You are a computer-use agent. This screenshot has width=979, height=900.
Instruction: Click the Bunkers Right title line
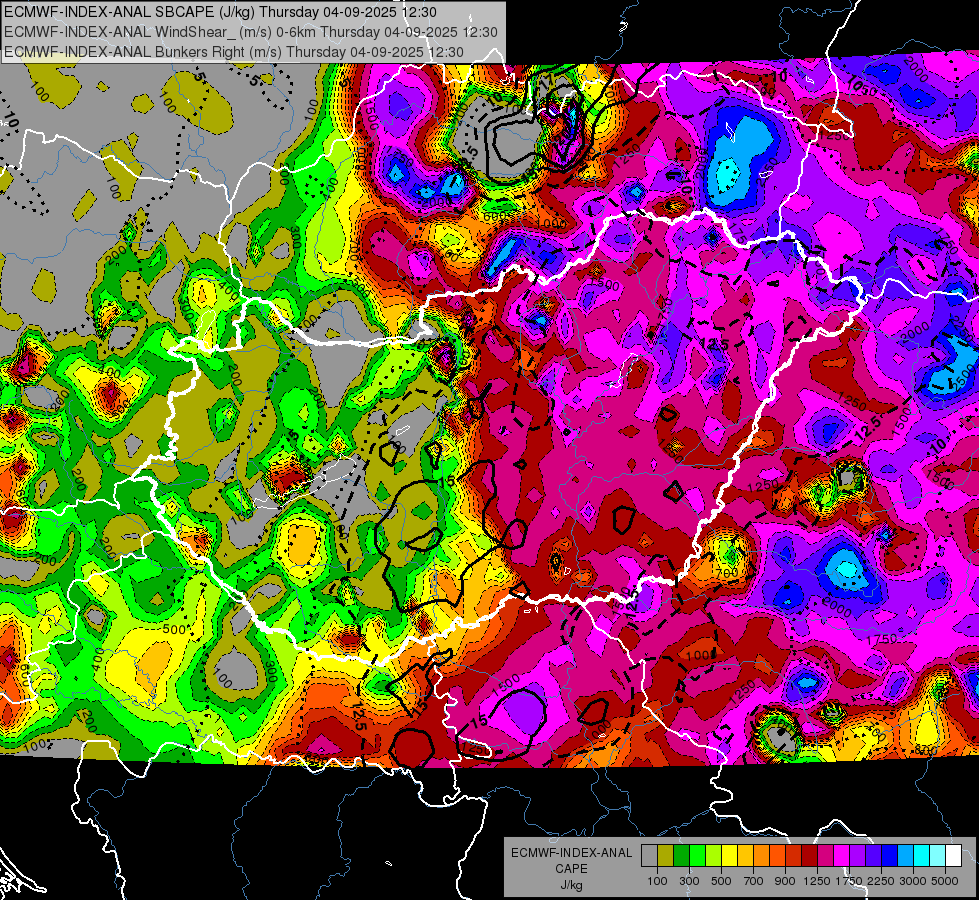tap(234, 52)
